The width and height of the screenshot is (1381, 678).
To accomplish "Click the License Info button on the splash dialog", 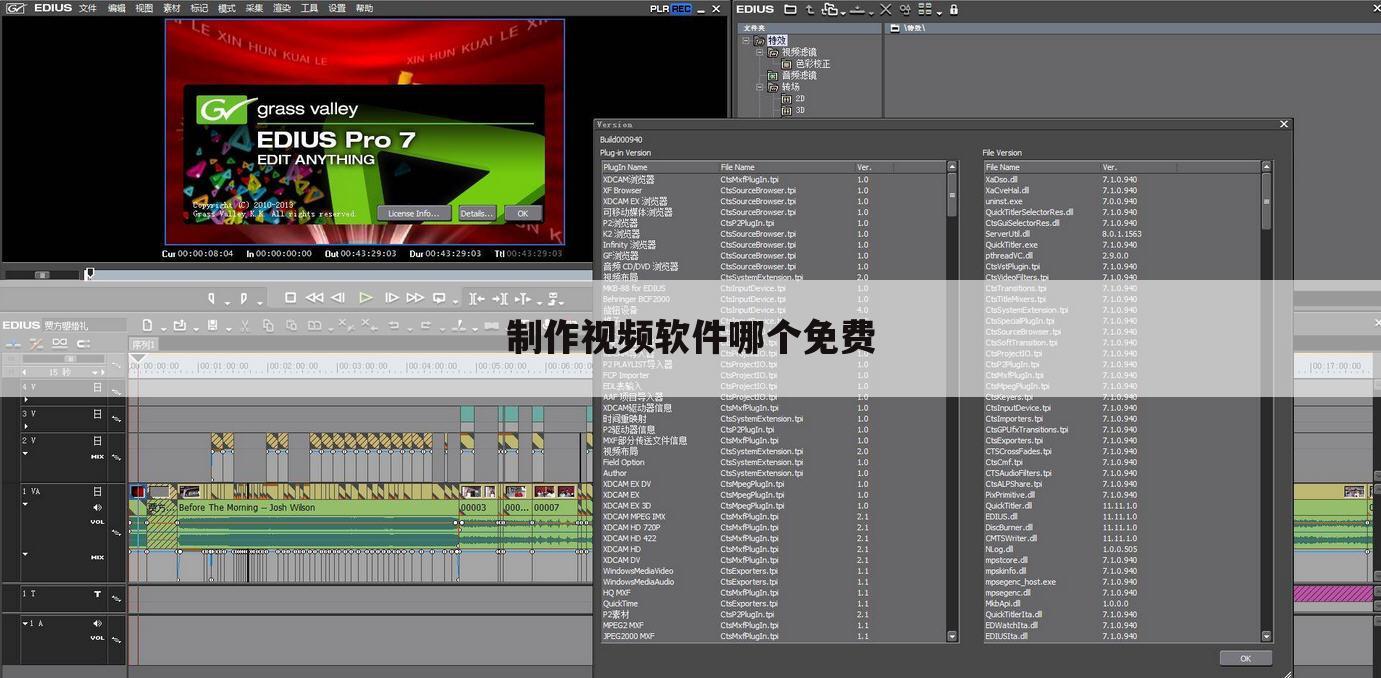I will pos(414,213).
